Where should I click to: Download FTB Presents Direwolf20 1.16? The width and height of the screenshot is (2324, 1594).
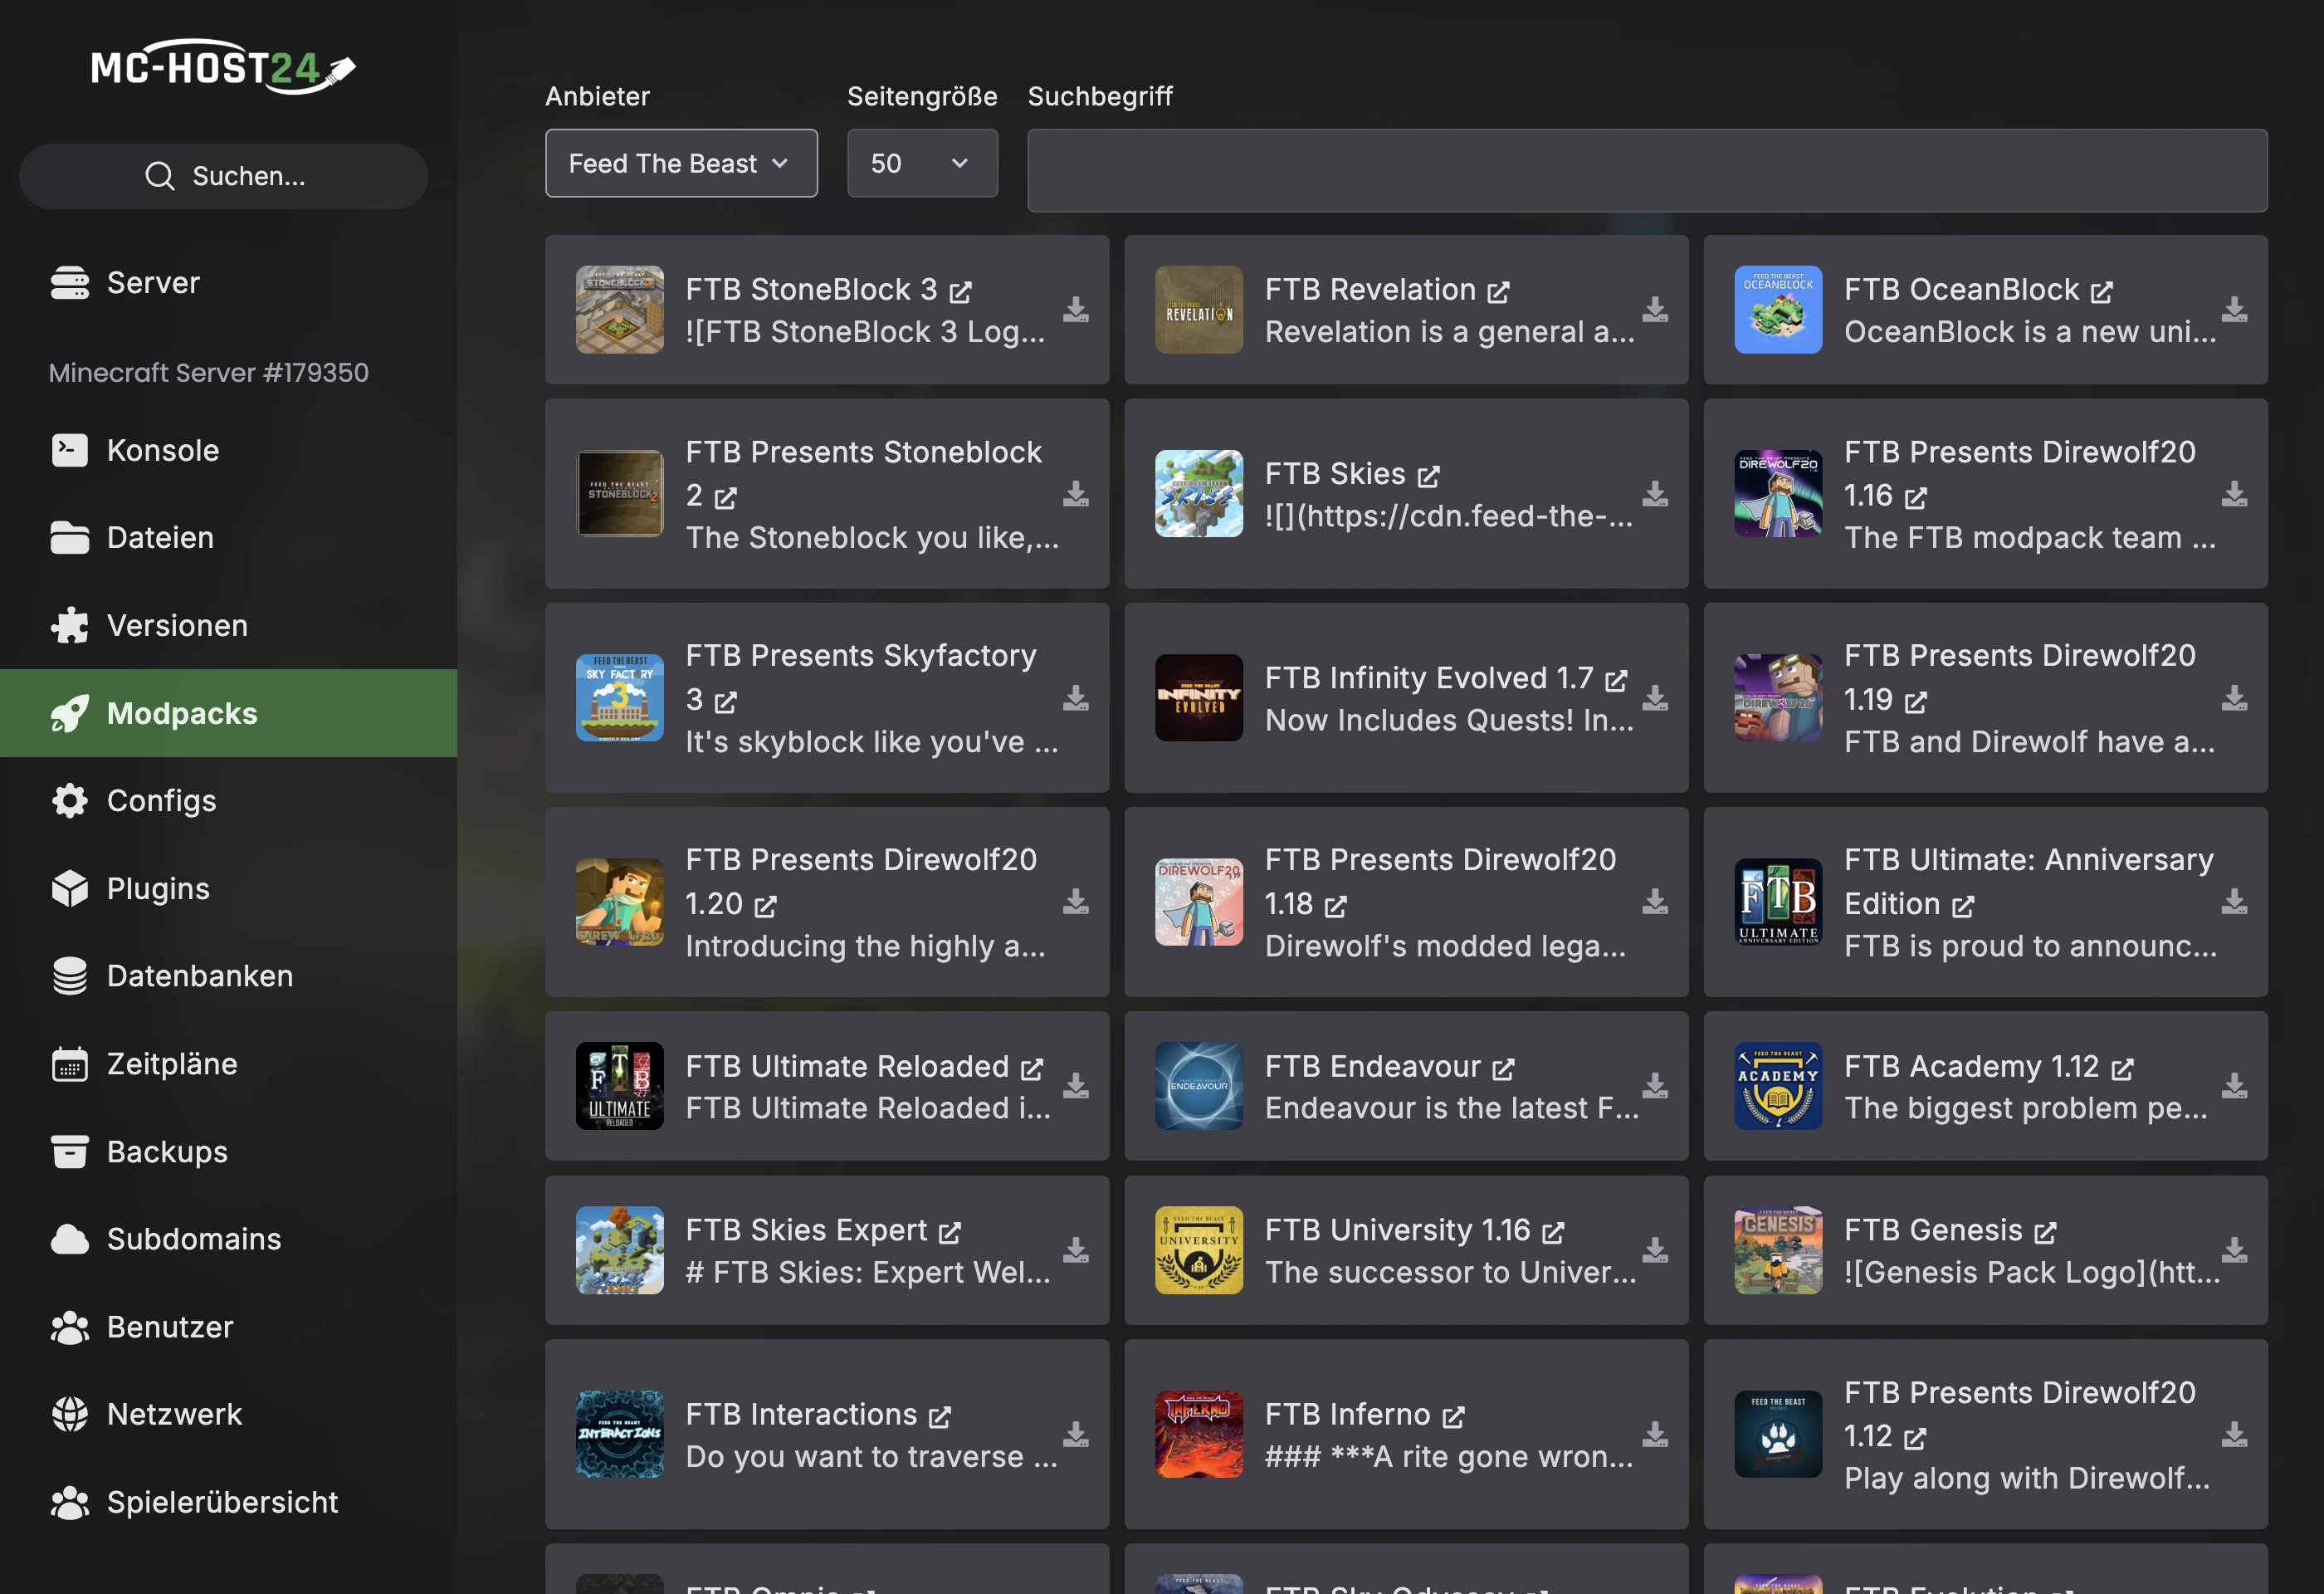pyautogui.click(x=2234, y=493)
